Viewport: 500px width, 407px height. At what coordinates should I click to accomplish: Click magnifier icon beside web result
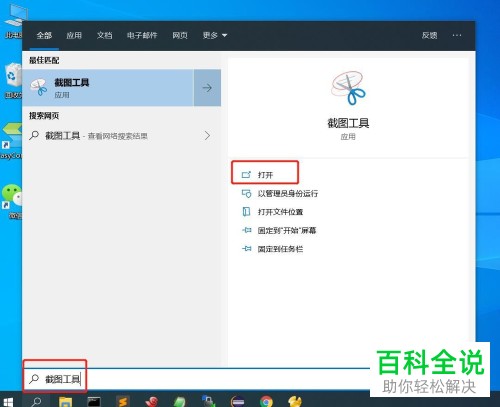34,135
